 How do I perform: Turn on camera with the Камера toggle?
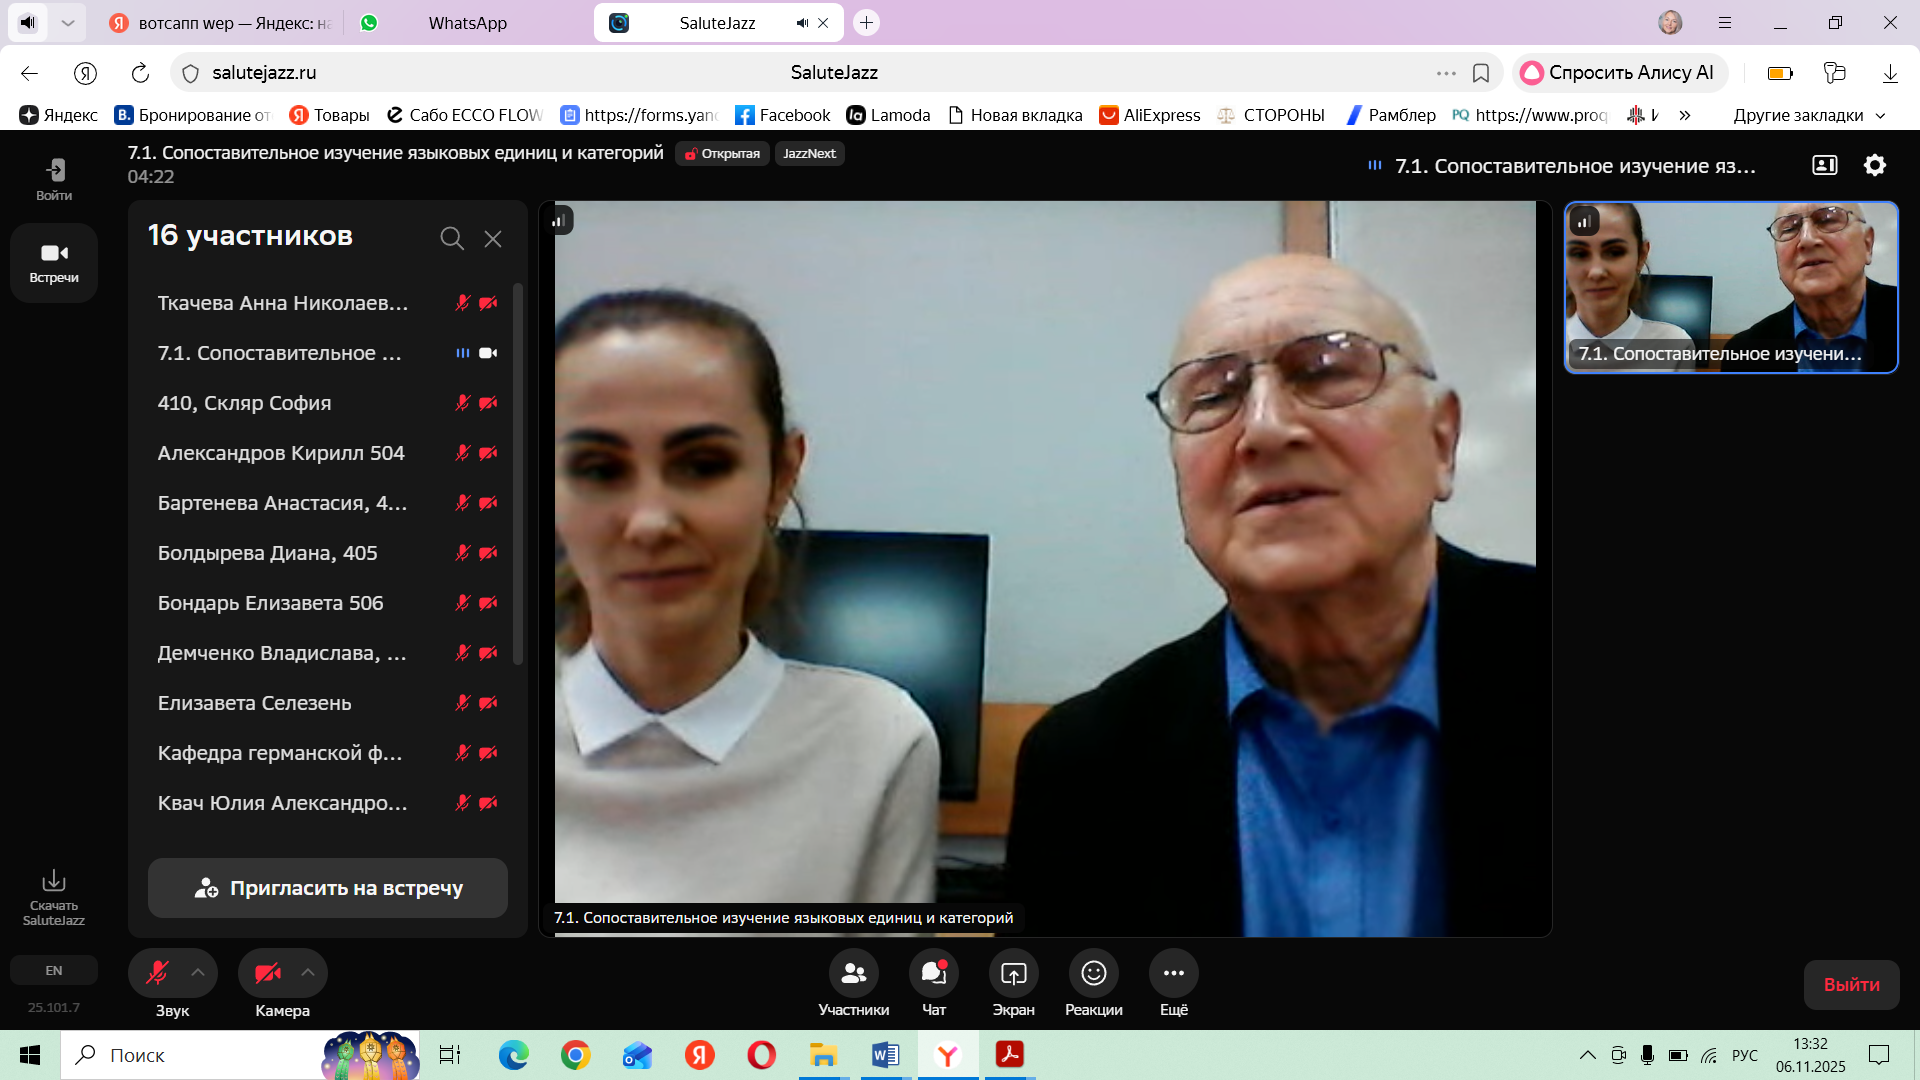pyautogui.click(x=267, y=973)
